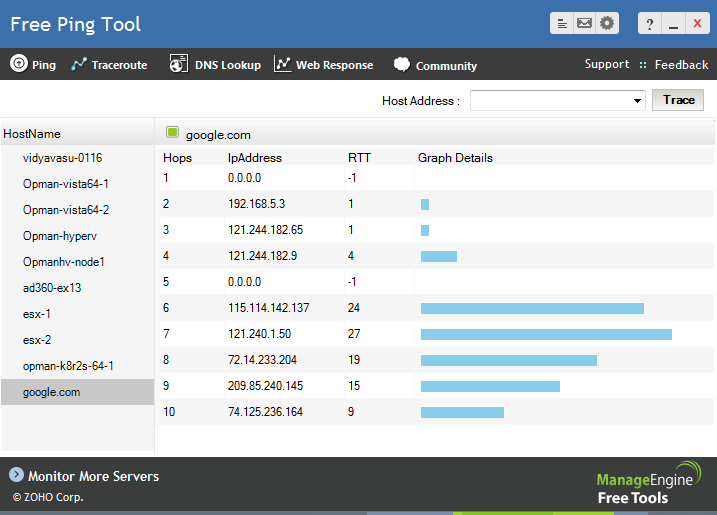Image resolution: width=717 pixels, height=515 pixels.
Task: Click the RTT graph bar for hop 6
Action: coord(532,308)
